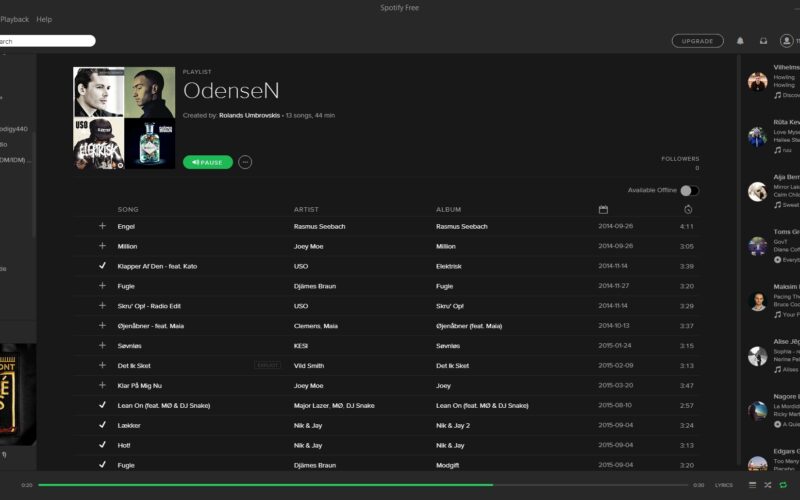The height and width of the screenshot is (500, 800).
Task: Enable the Available Offline switch
Action: [x=689, y=190]
